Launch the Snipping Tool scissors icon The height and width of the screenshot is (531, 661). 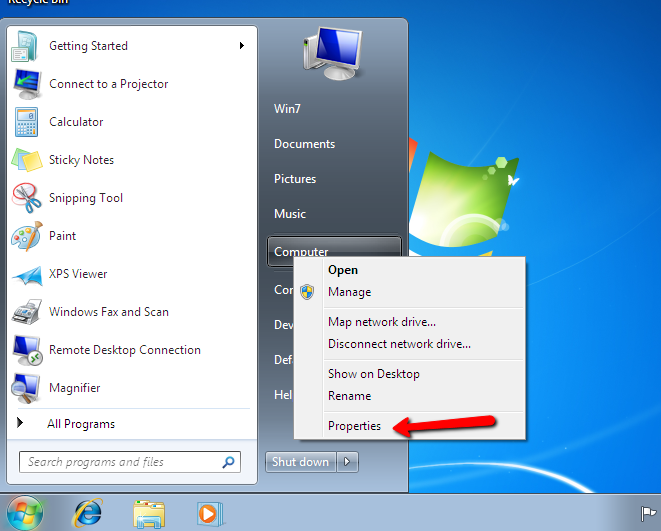pos(27,198)
